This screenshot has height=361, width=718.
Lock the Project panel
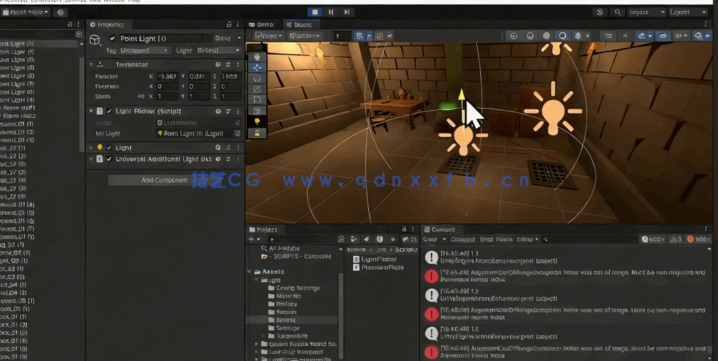[x=404, y=229]
